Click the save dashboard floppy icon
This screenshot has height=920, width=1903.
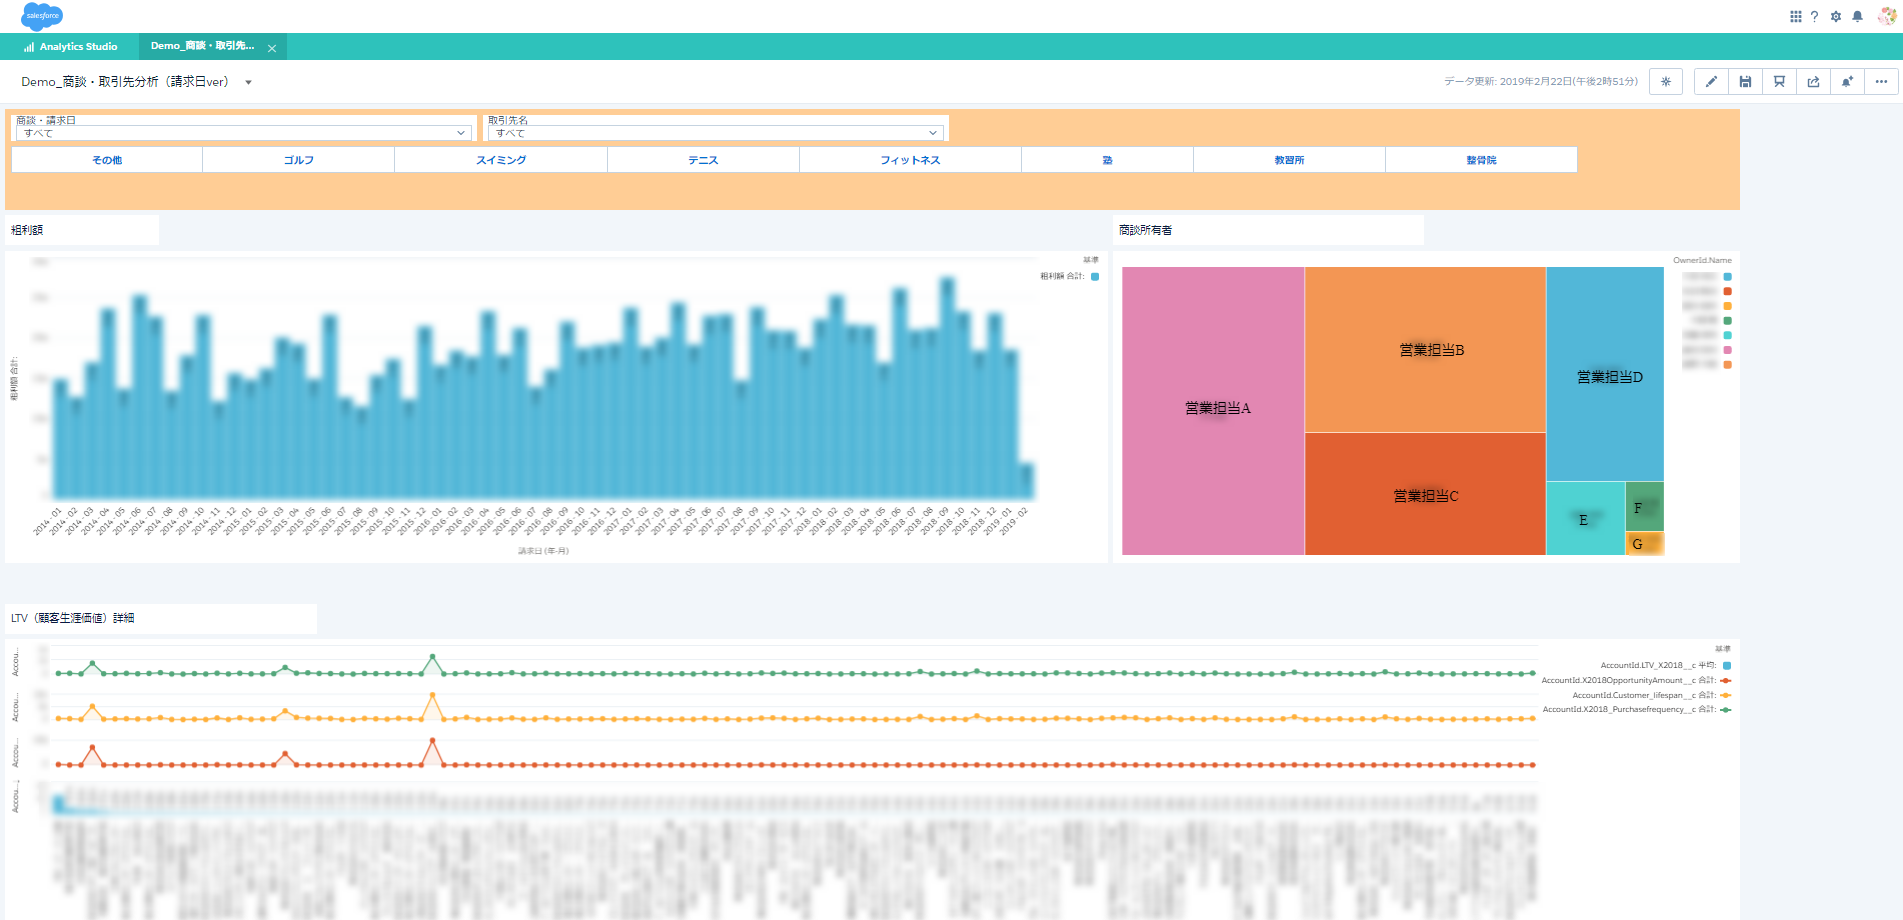pyautogui.click(x=1745, y=82)
